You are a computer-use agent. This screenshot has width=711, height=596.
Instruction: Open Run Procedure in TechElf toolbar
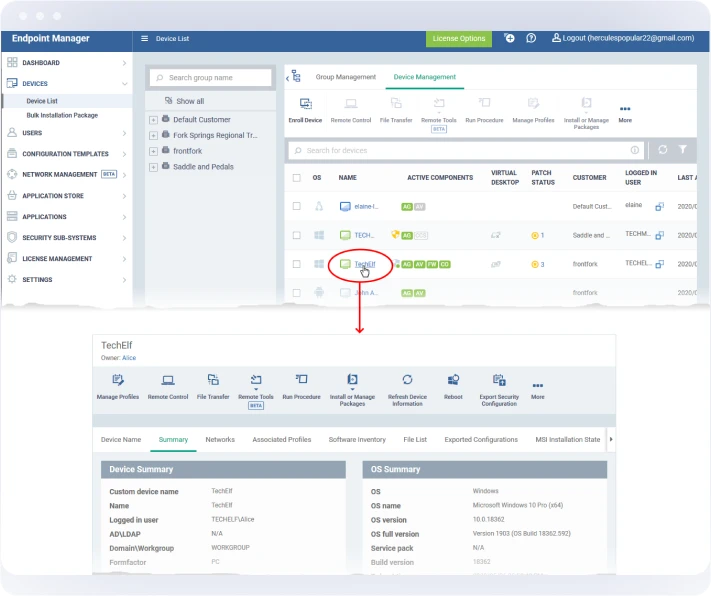[x=301, y=380]
